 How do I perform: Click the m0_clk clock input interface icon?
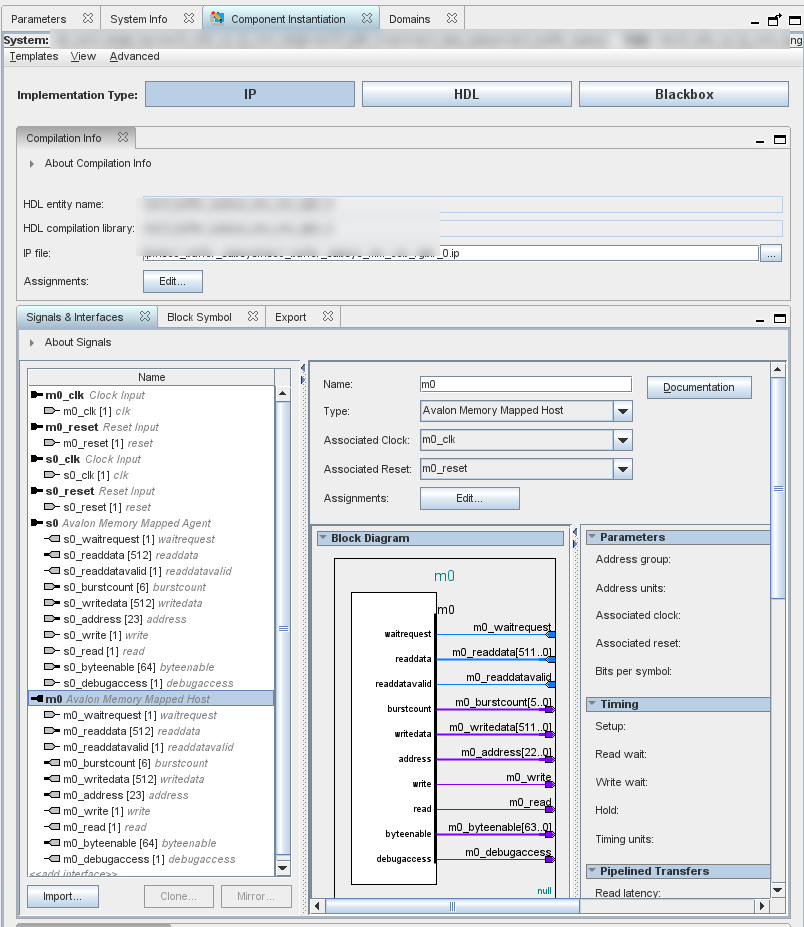37,395
